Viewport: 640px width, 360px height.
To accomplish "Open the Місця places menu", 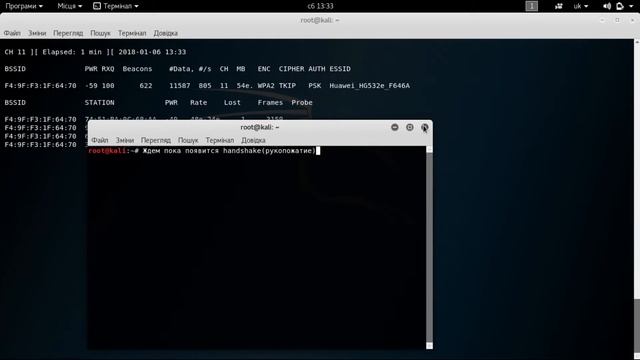I will coord(69,6).
